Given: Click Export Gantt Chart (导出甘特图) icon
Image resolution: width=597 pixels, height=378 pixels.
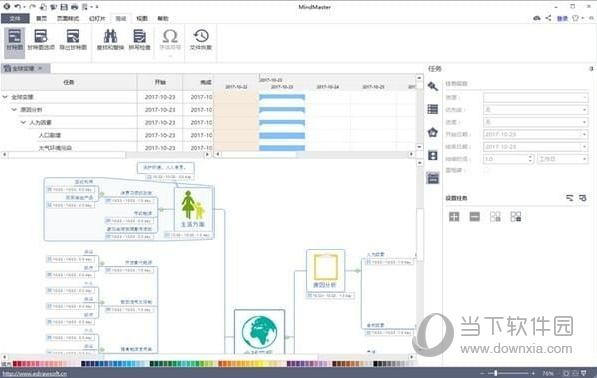Looking at the screenshot, I should [x=73, y=40].
